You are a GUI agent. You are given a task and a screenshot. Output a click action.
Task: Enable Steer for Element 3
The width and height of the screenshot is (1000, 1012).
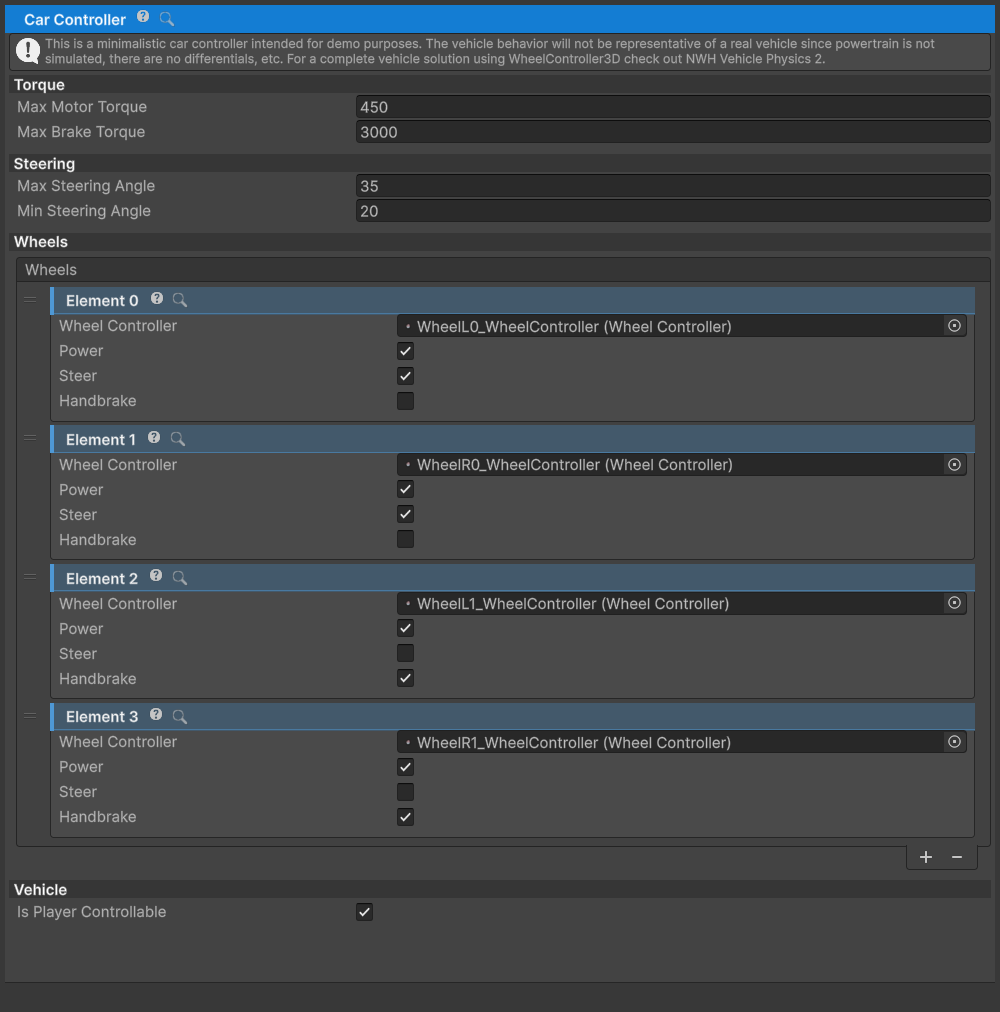(x=405, y=792)
